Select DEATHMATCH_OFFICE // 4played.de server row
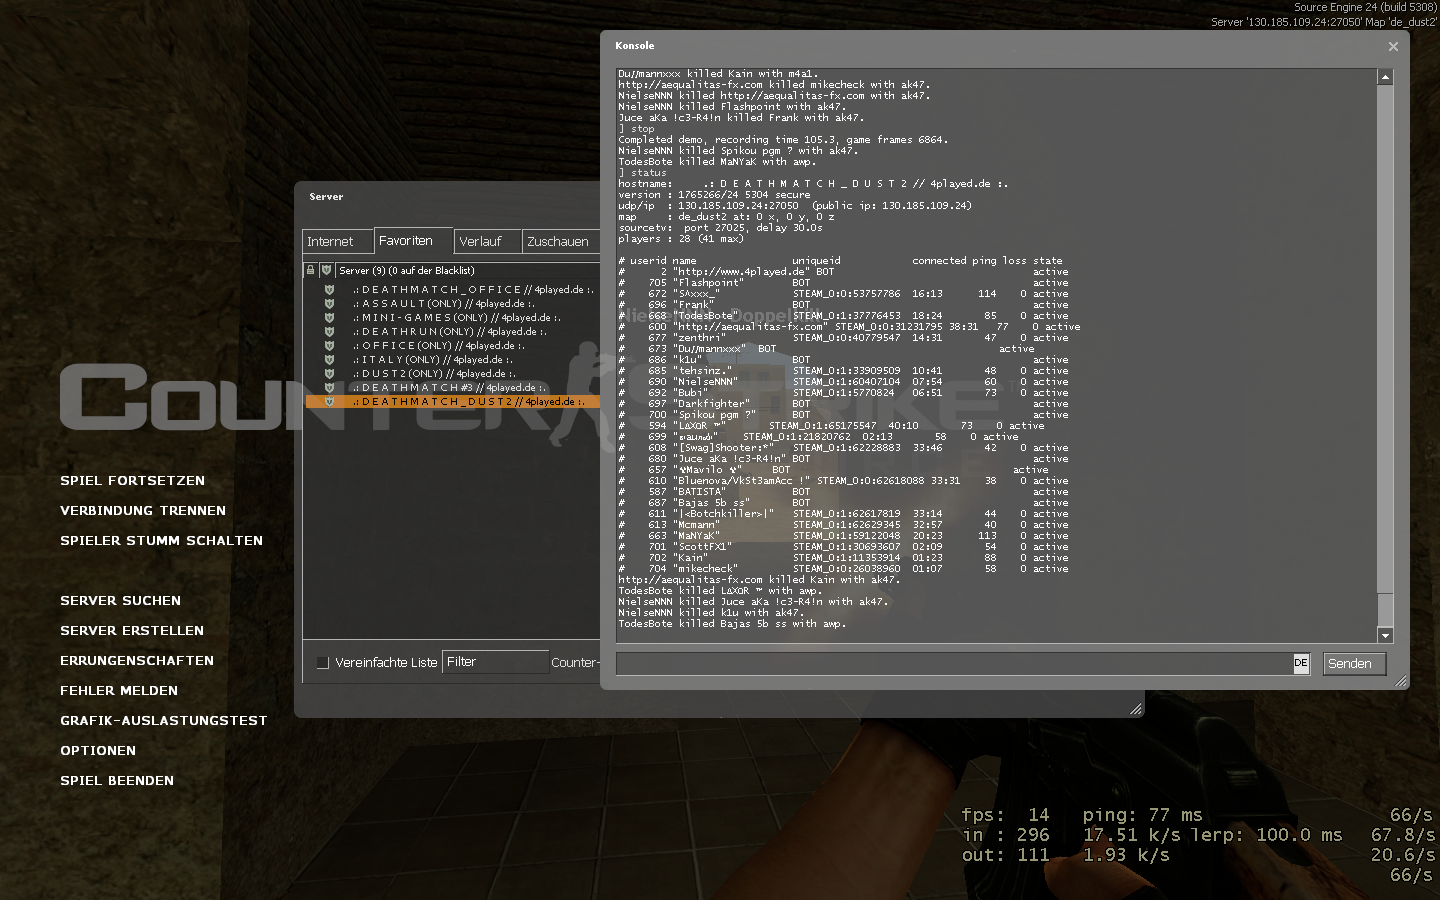The image size is (1440, 900). 452,290
